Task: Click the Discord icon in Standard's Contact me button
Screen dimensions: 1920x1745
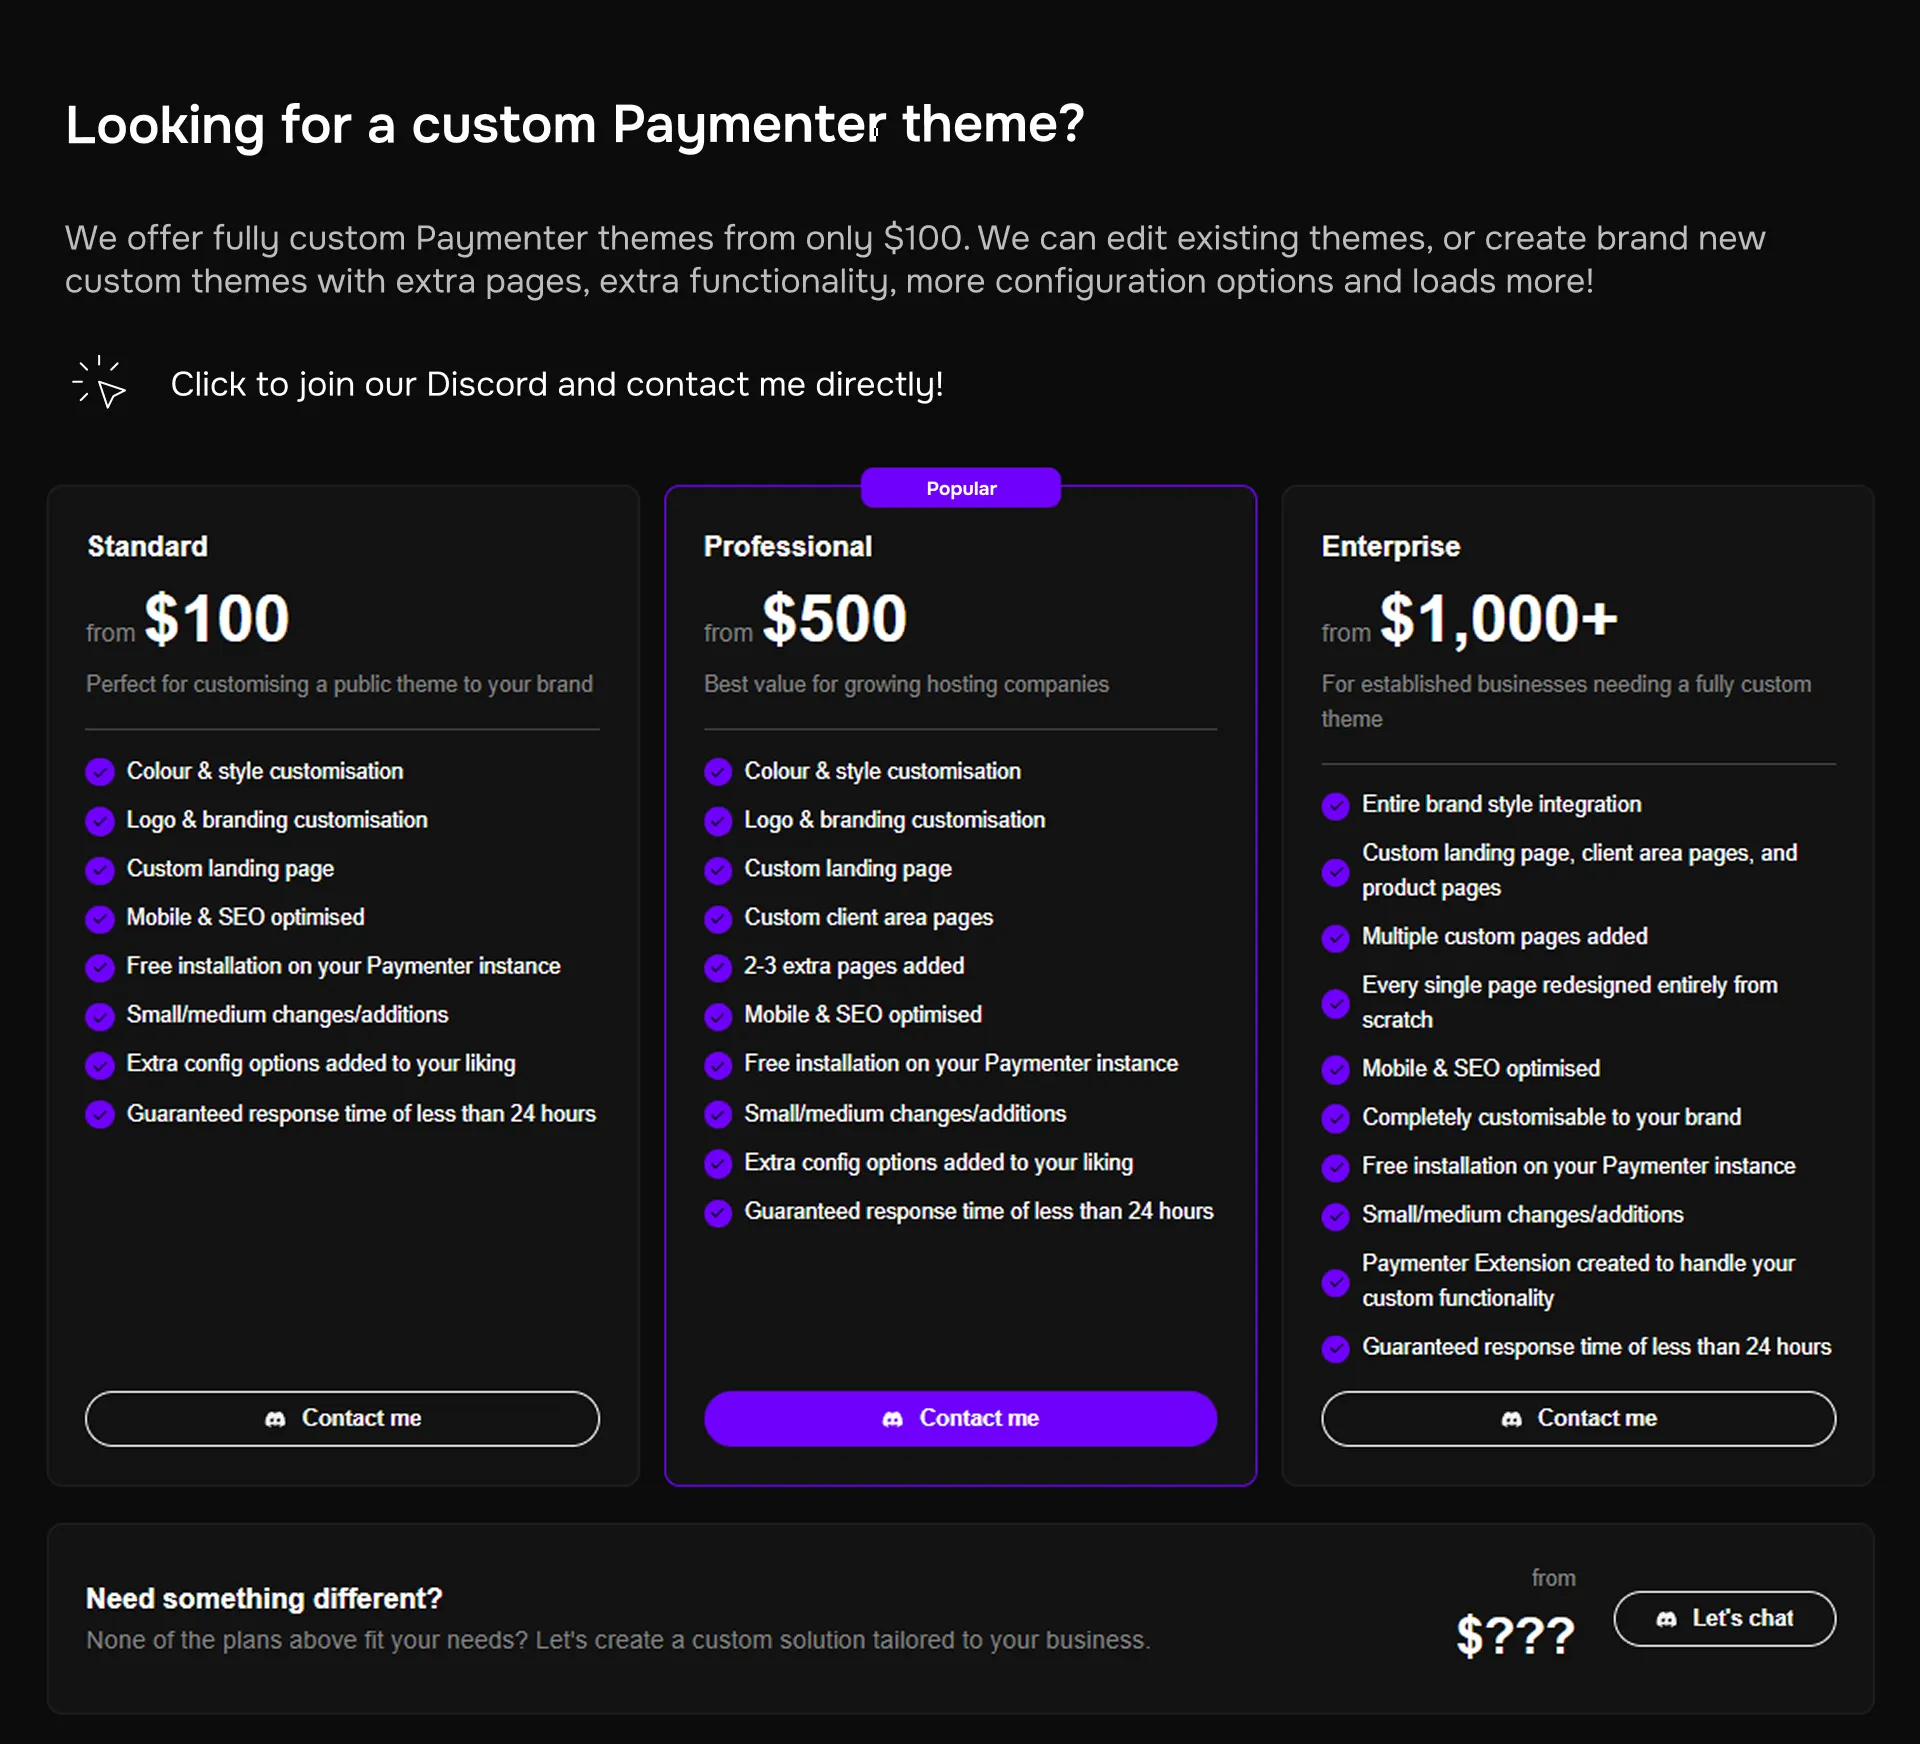Action: click(273, 1418)
